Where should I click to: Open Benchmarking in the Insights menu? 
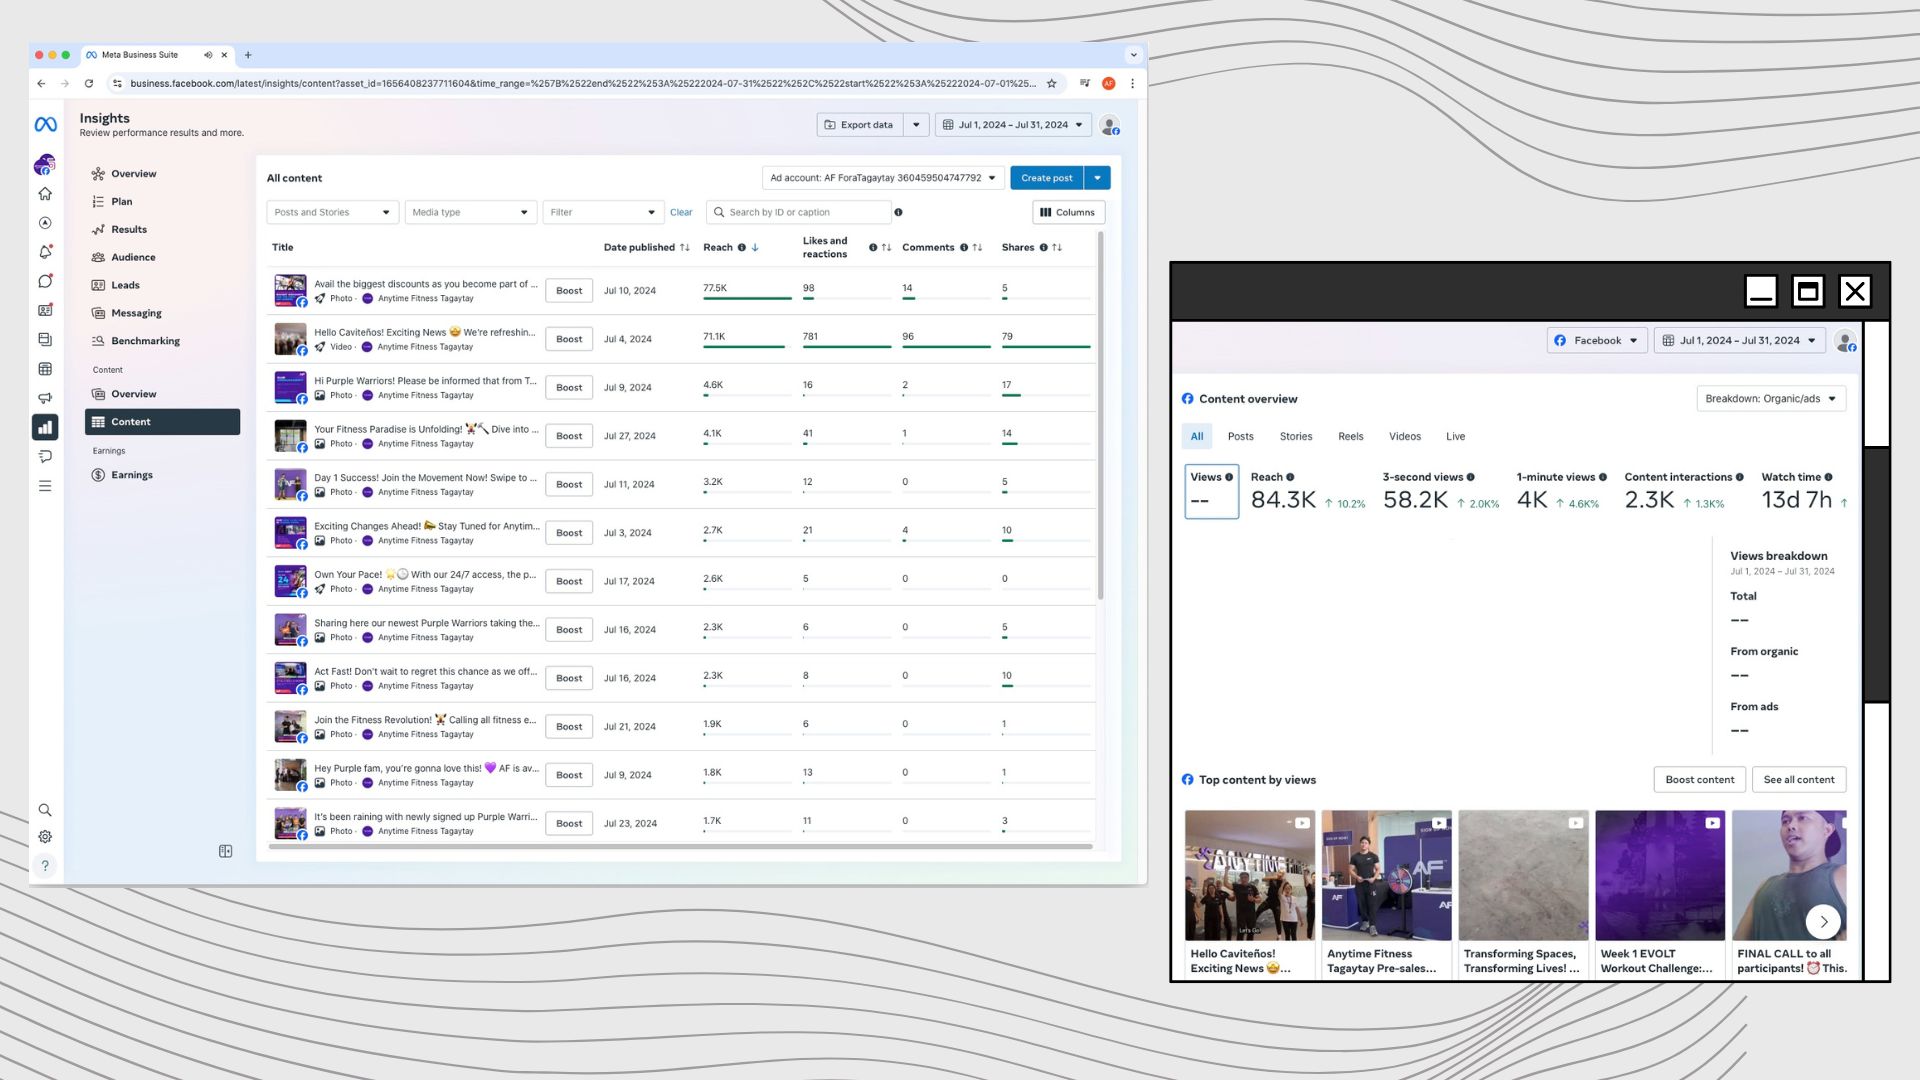point(145,341)
